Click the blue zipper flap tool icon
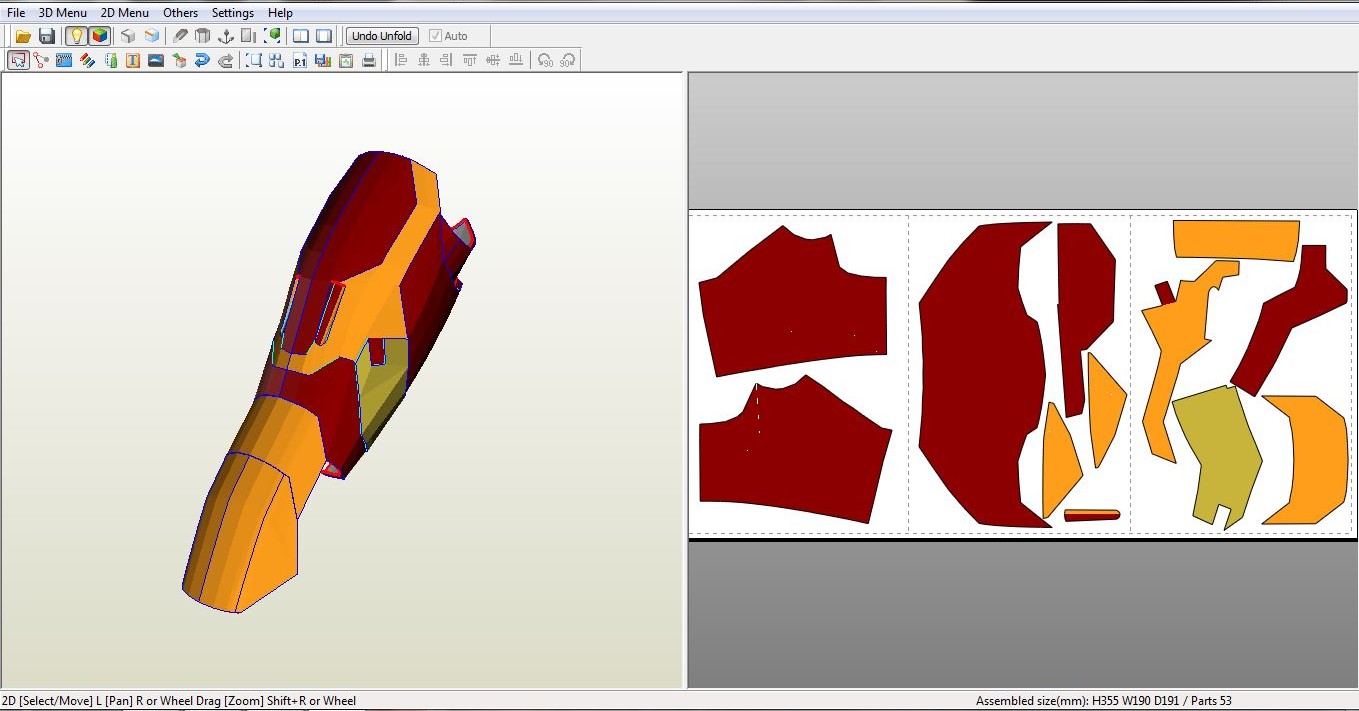 (x=64, y=60)
